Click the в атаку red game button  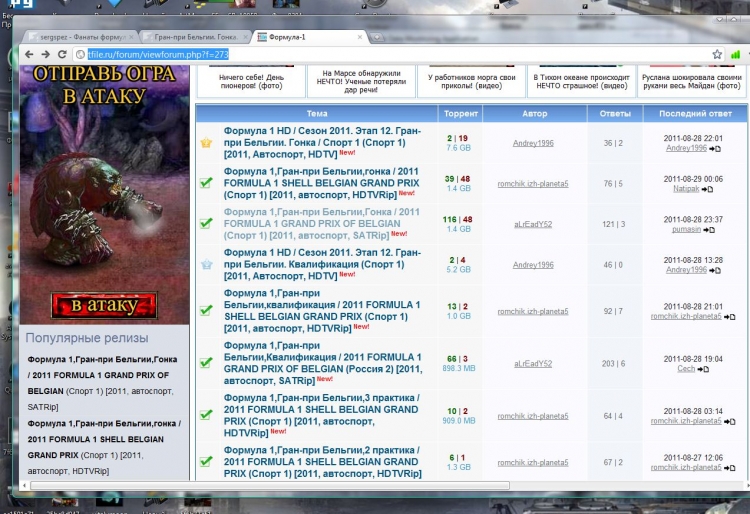[x=104, y=305]
